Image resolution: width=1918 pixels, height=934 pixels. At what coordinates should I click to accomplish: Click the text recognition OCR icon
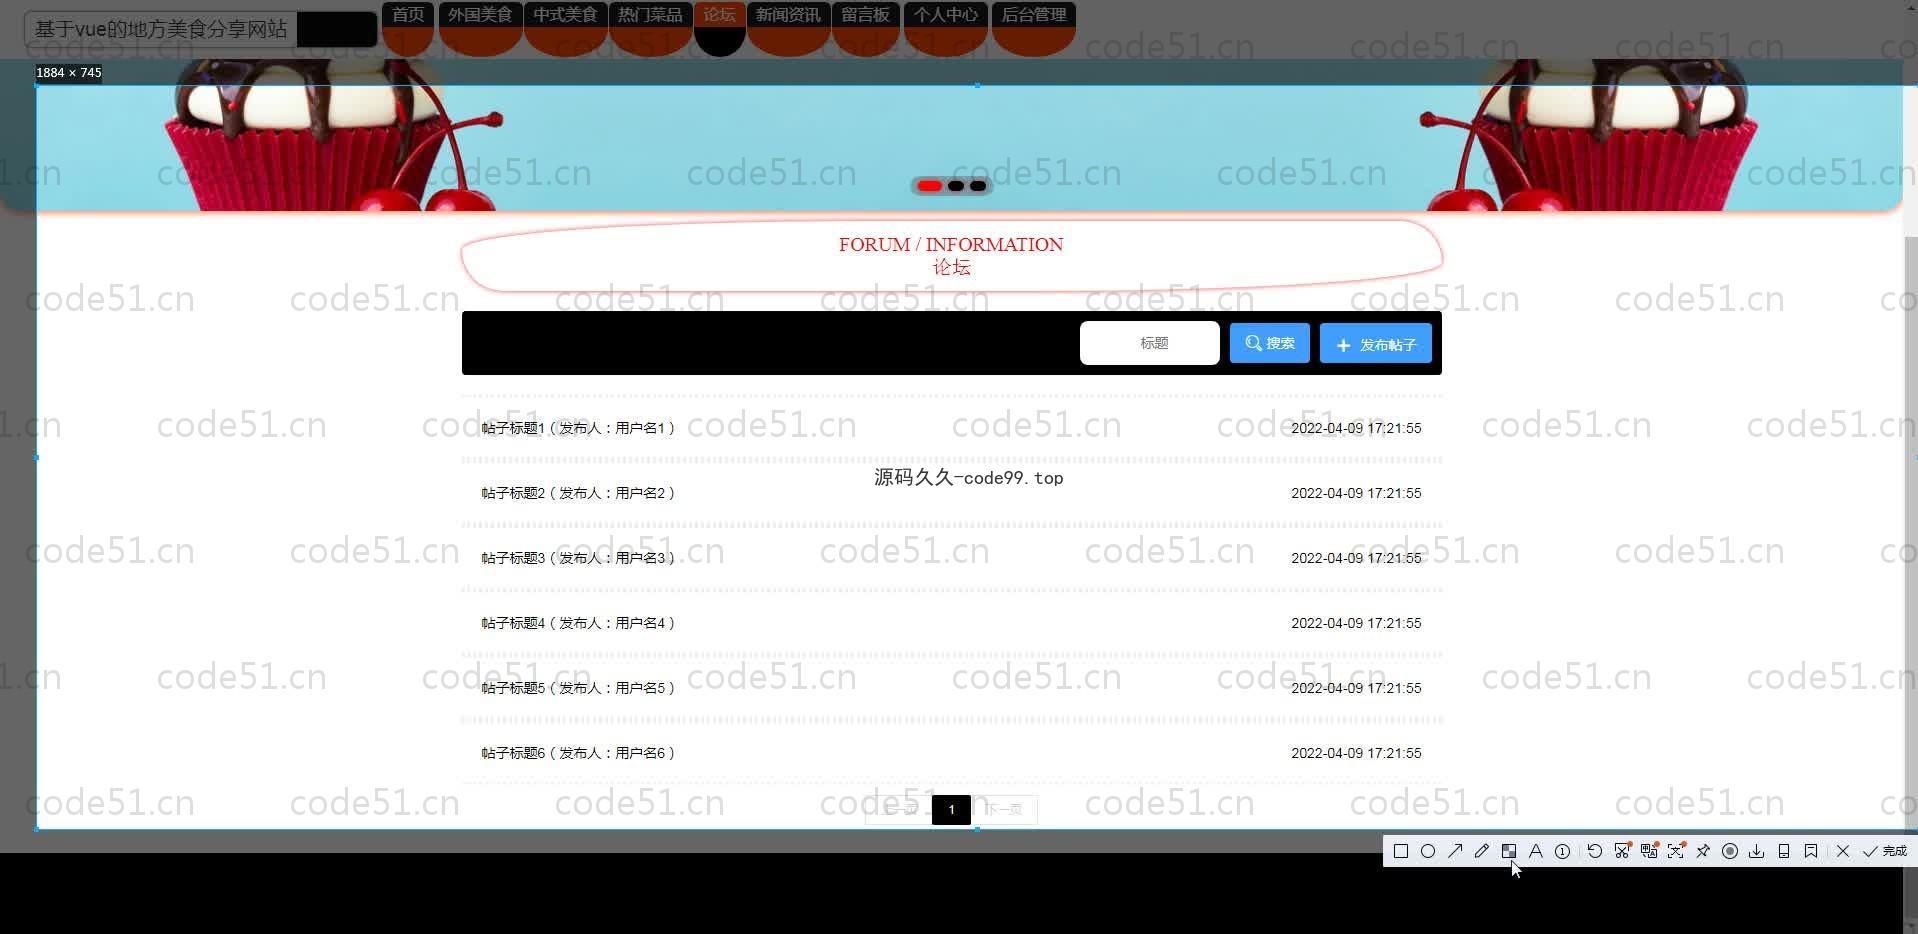pyautogui.click(x=1676, y=851)
